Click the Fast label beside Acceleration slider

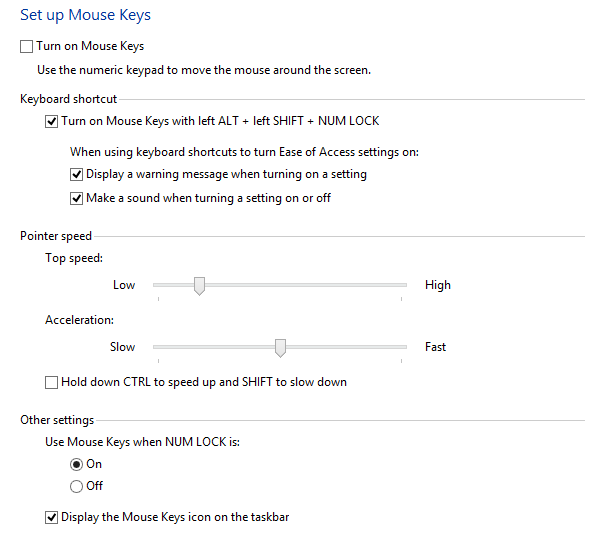coord(435,347)
